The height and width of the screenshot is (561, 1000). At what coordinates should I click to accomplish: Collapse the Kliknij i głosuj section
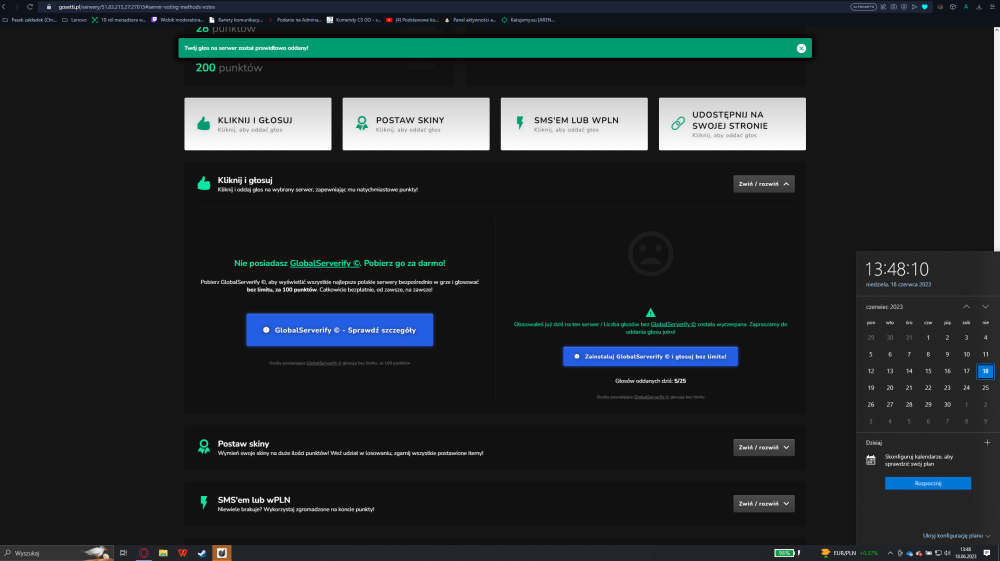tap(763, 184)
